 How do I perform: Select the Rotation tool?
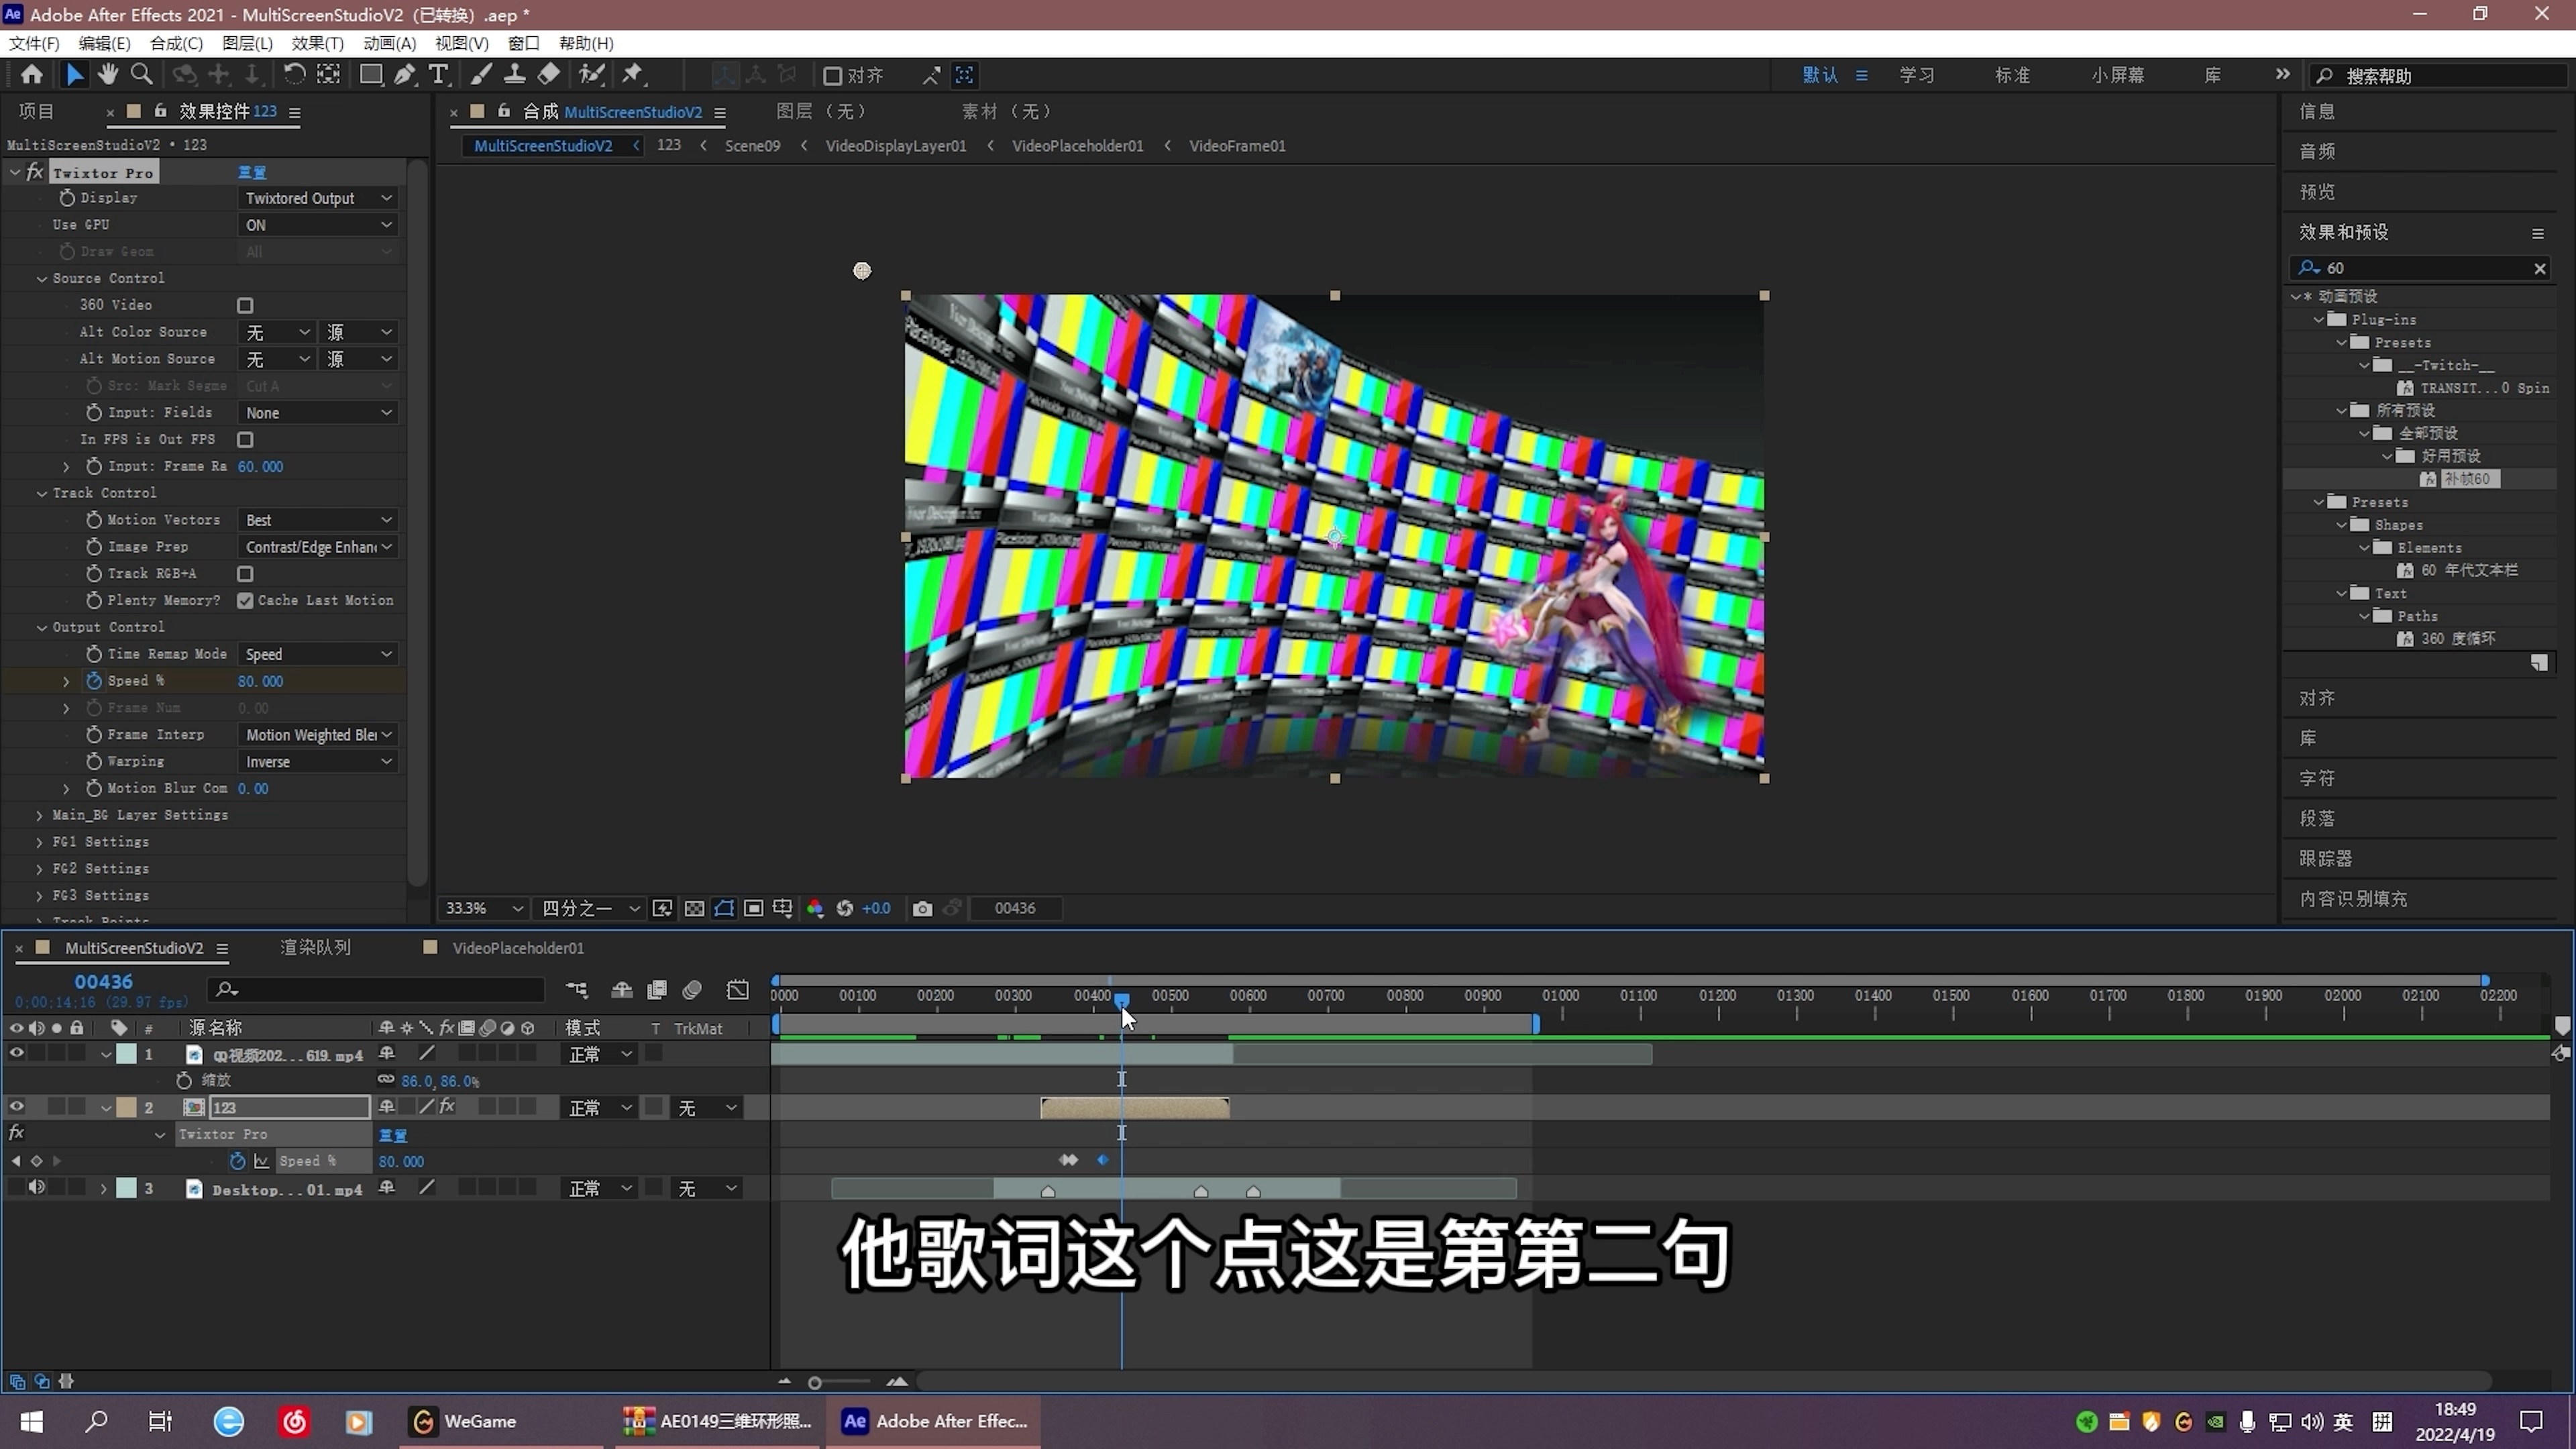click(294, 74)
